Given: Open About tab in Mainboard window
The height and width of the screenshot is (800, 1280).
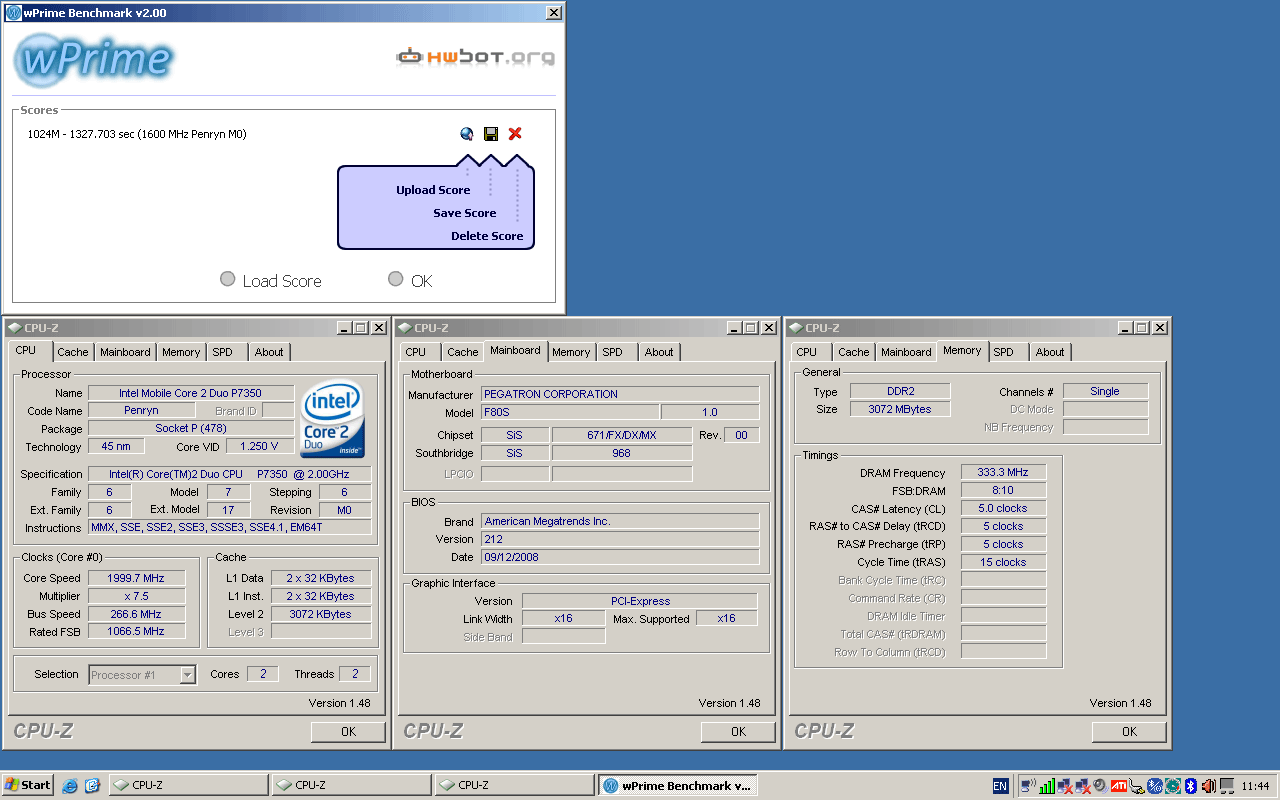Looking at the screenshot, I should (659, 352).
